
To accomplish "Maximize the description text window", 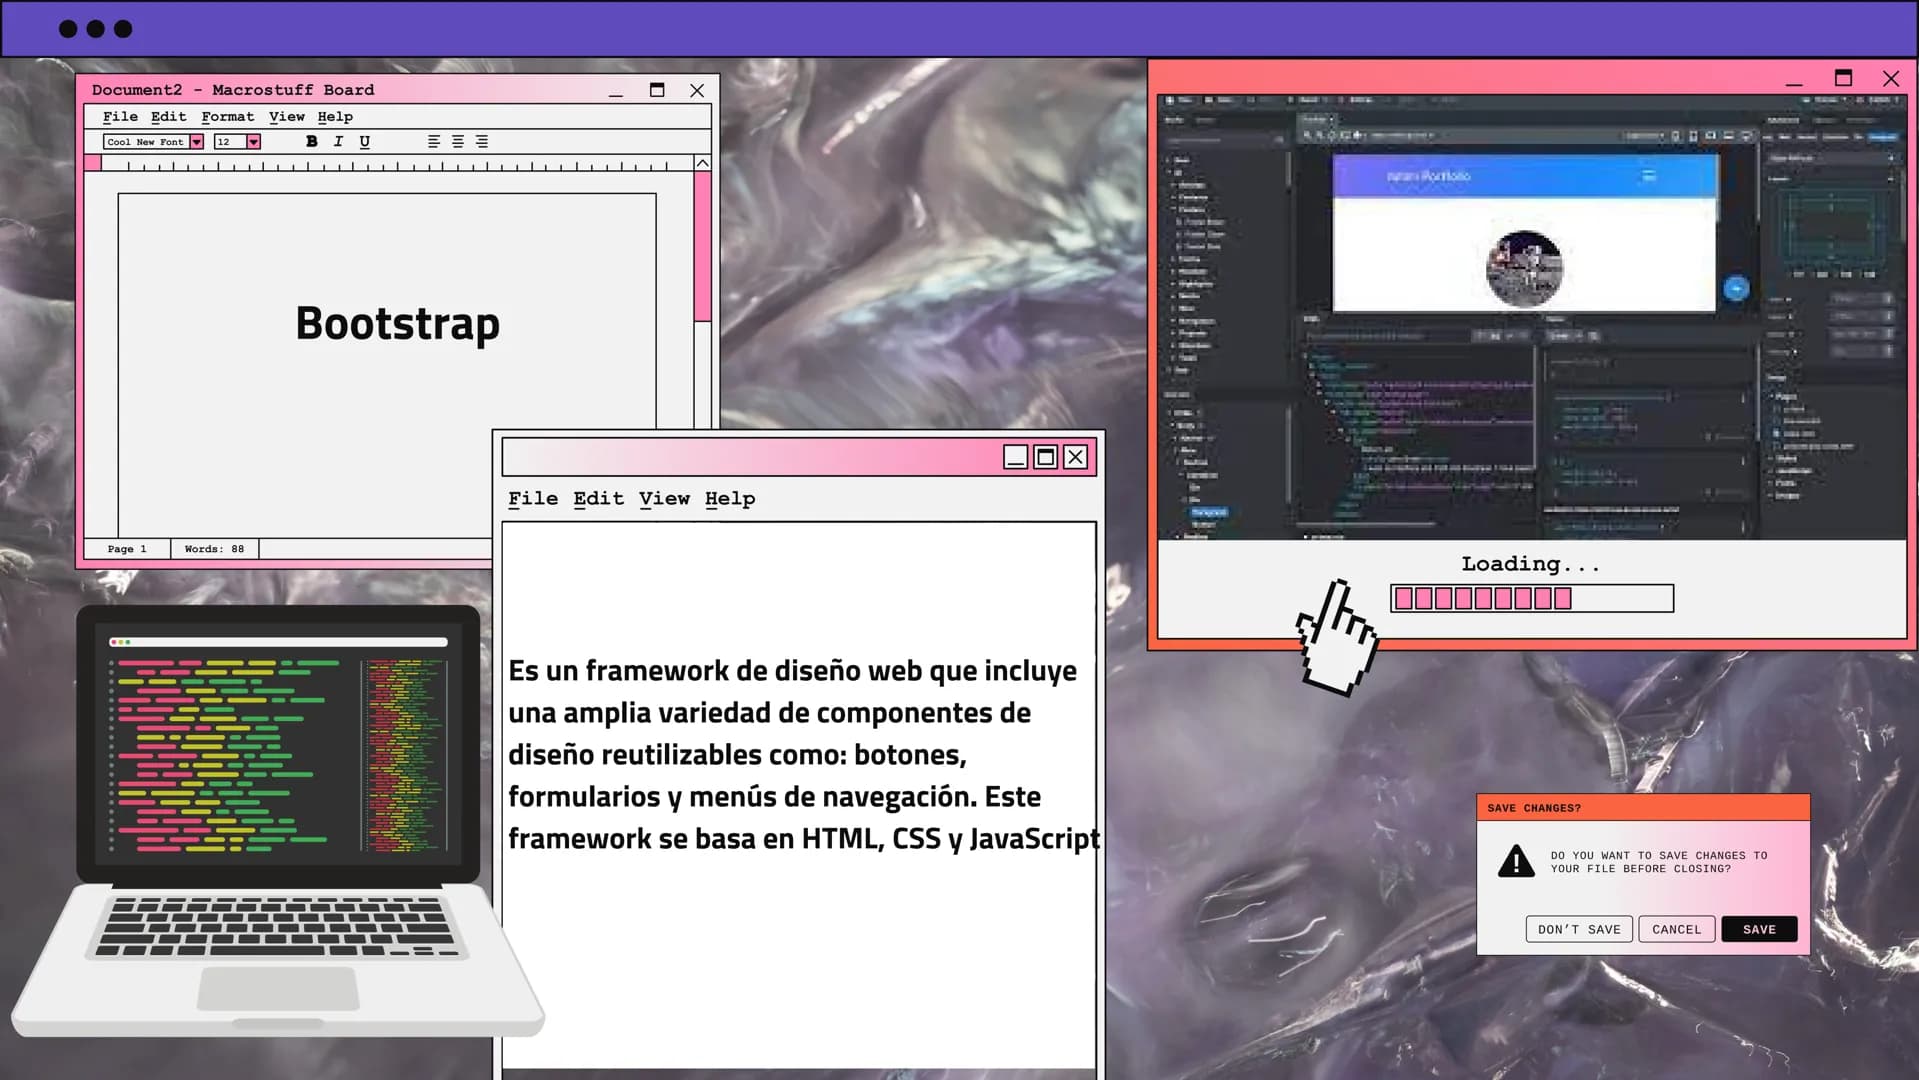I will 1045,457.
